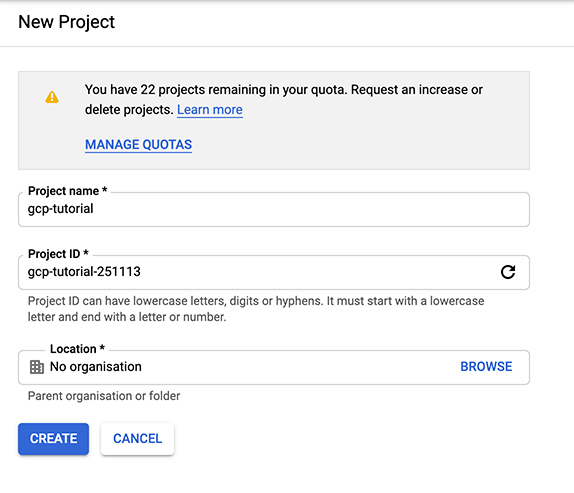Click the yellow warning triangle icon
574x493 pixels.
[52, 97]
